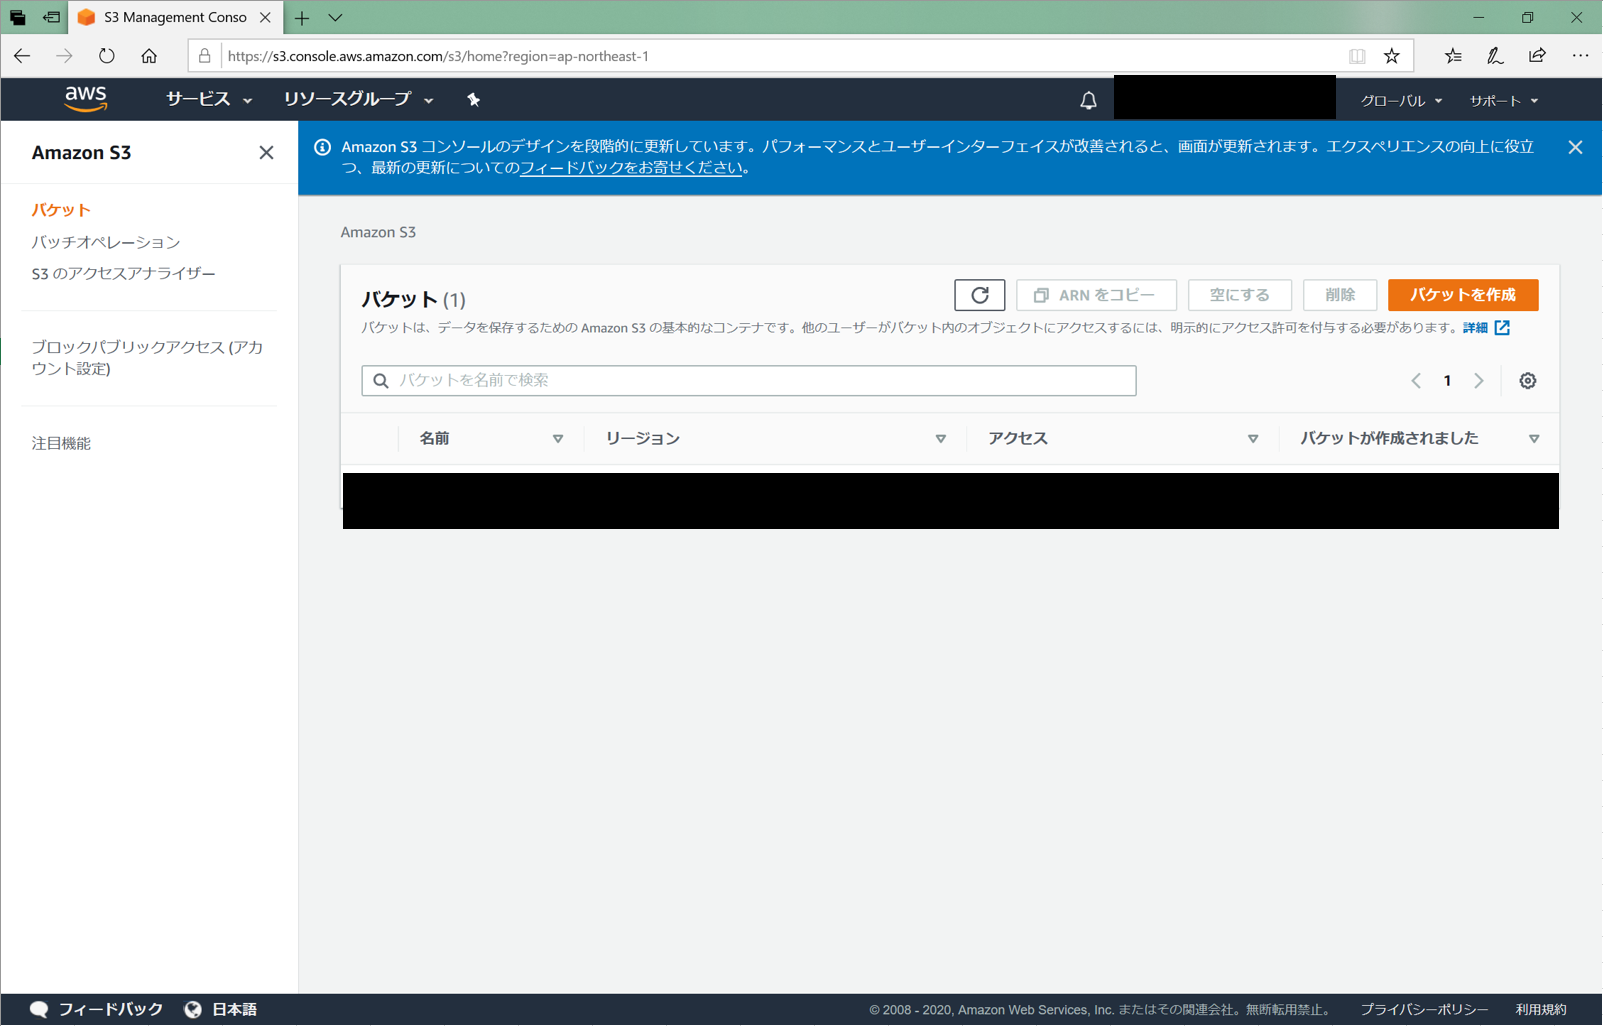Open browser settings and more menu
This screenshot has height=1026, width=1603.
click(x=1580, y=56)
